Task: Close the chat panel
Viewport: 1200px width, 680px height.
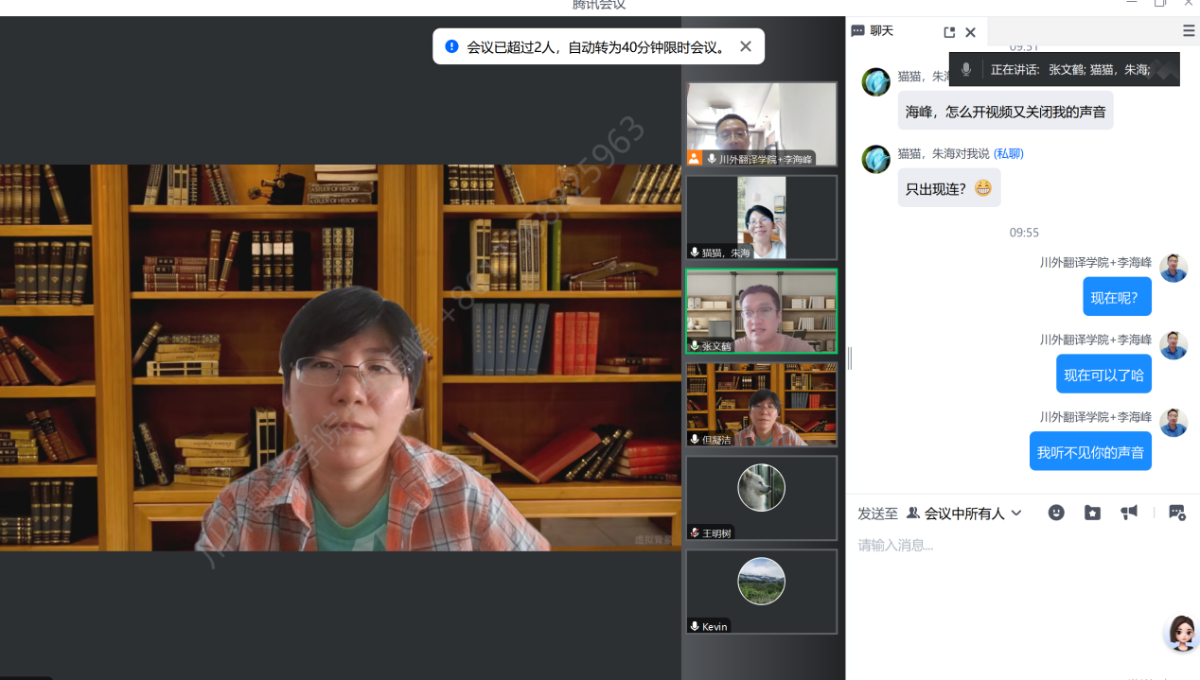Action: [x=970, y=32]
